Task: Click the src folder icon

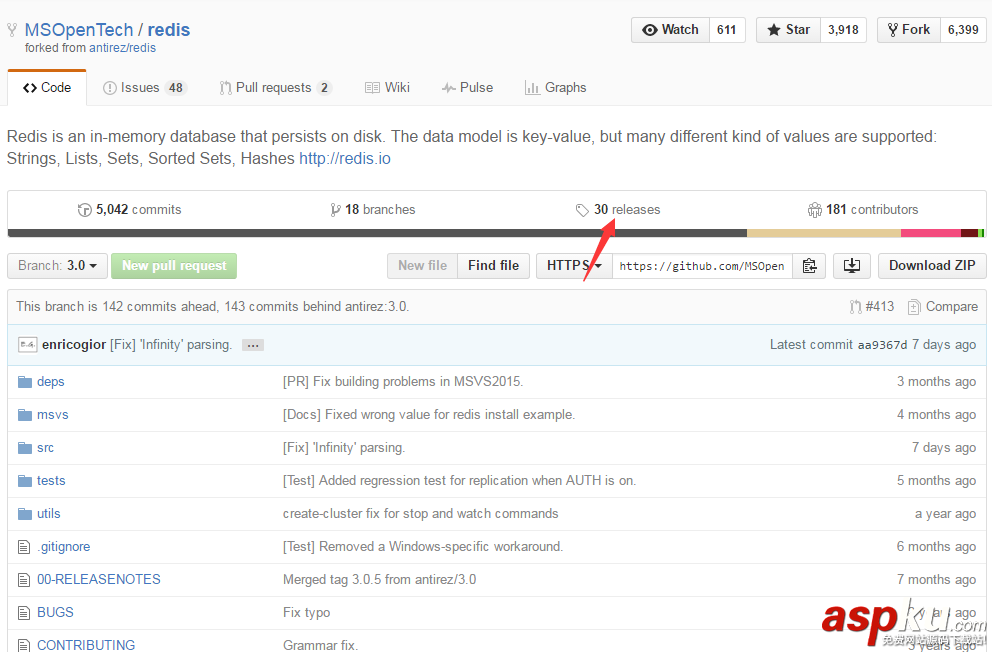Action: 25,448
